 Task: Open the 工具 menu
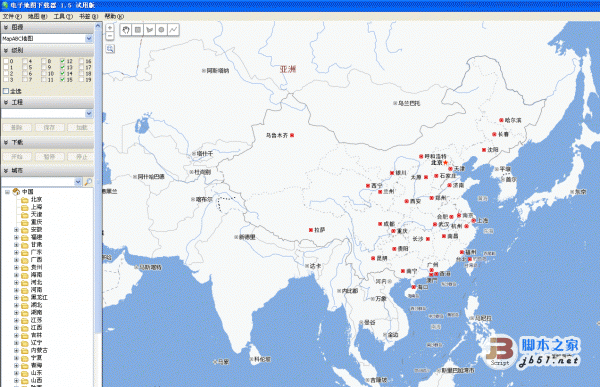(63, 16)
